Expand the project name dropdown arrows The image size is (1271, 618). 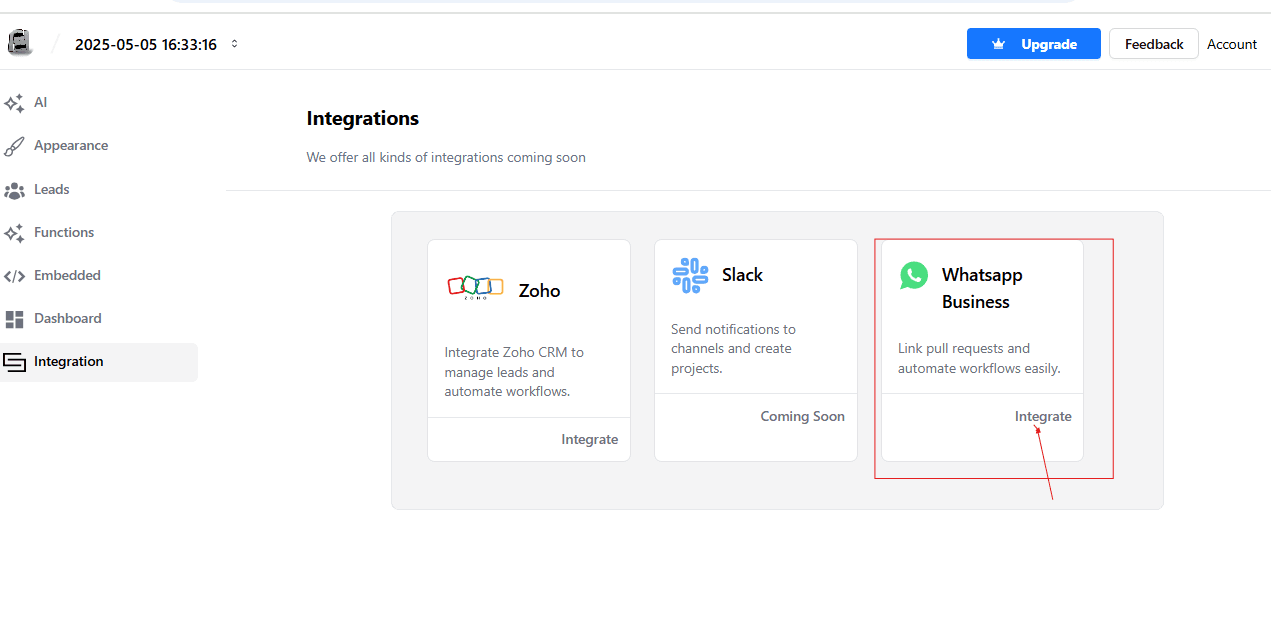(235, 44)
